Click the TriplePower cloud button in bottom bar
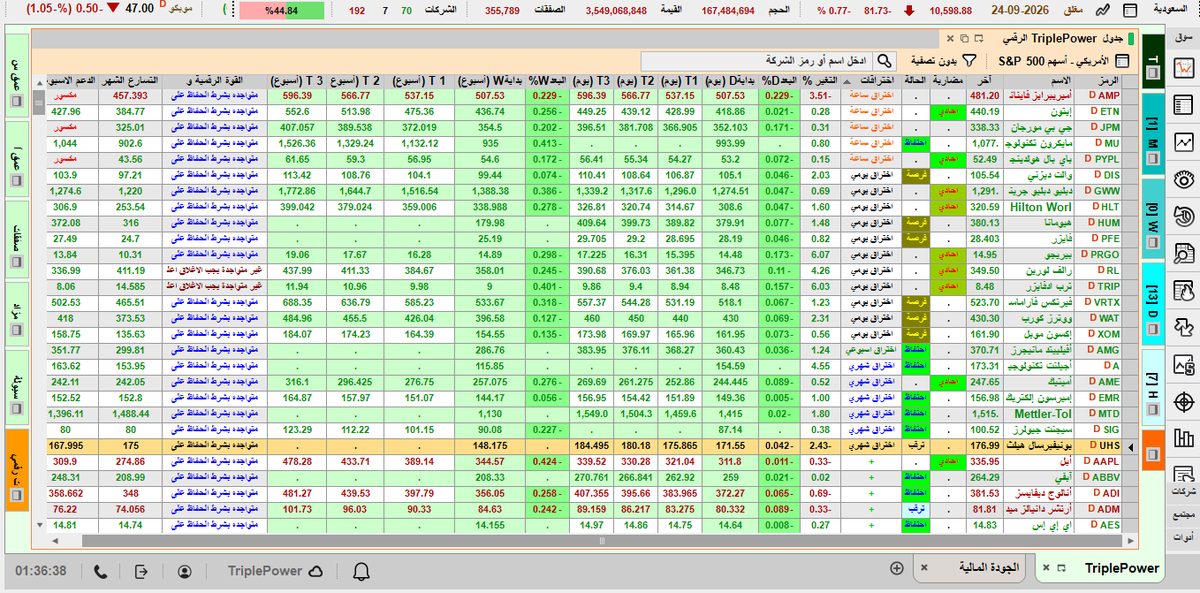Image resolution: width=1200 pixels, height=593 pixels. pos(274,571)
